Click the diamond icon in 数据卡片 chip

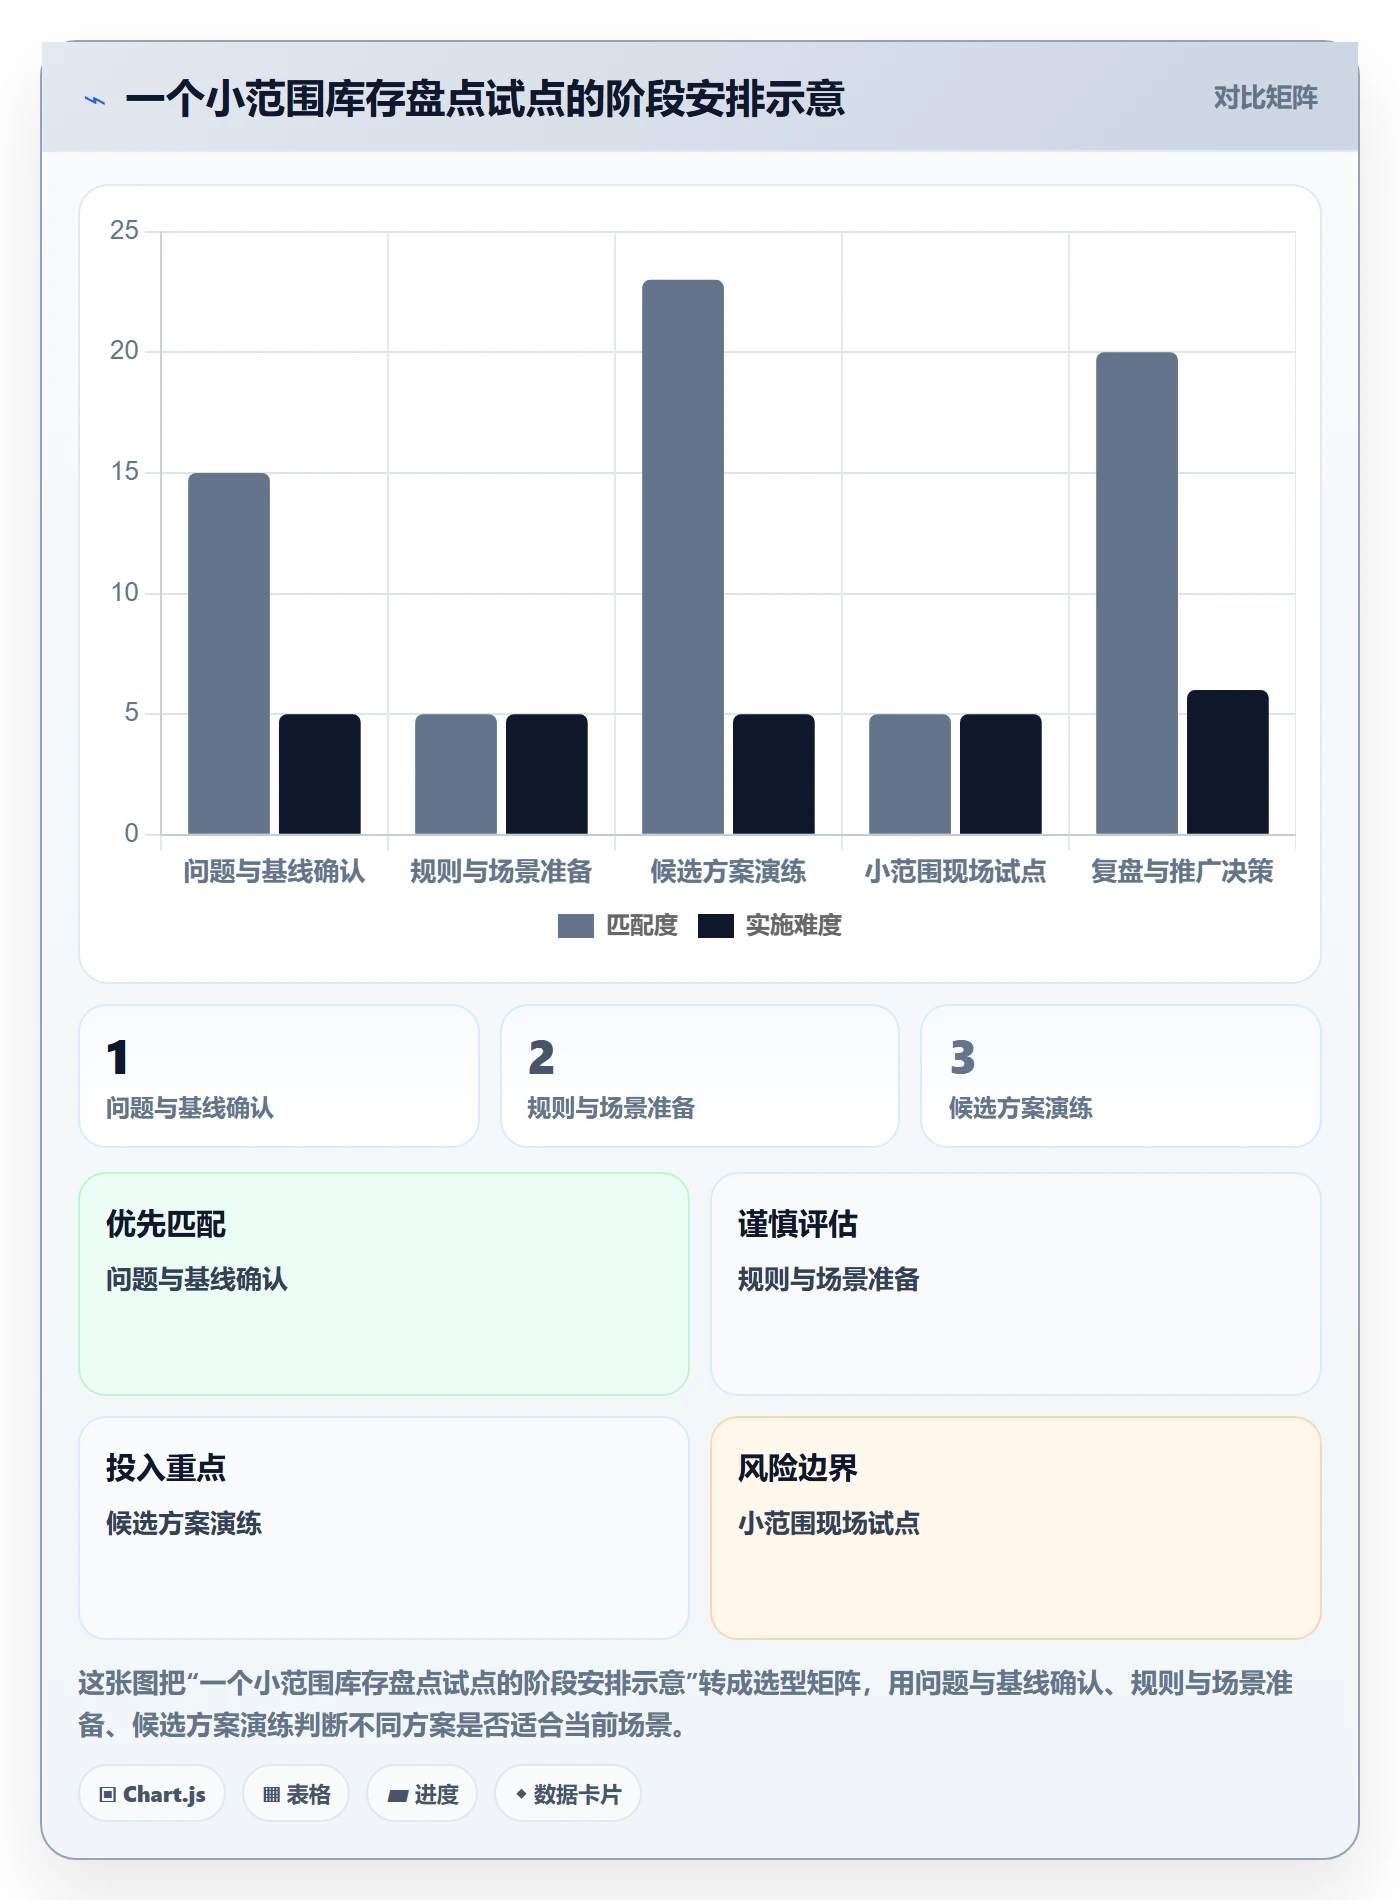point(521,1795)
